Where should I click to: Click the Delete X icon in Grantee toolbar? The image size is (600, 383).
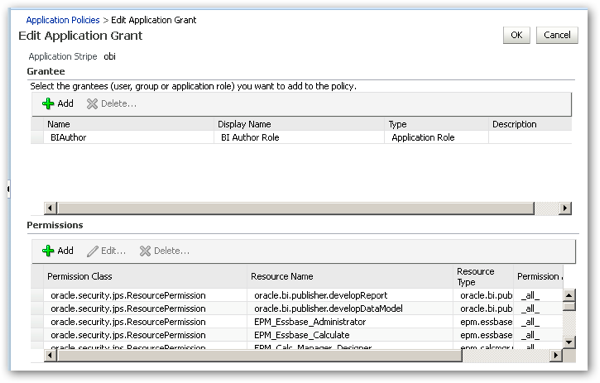pyautogui.click(x=92, y=104)
